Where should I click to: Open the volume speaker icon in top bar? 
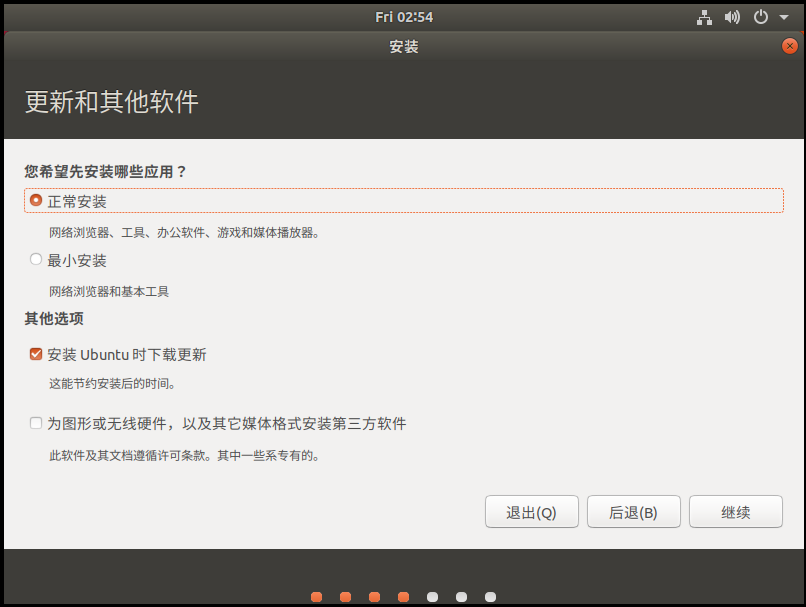(732, 17)
